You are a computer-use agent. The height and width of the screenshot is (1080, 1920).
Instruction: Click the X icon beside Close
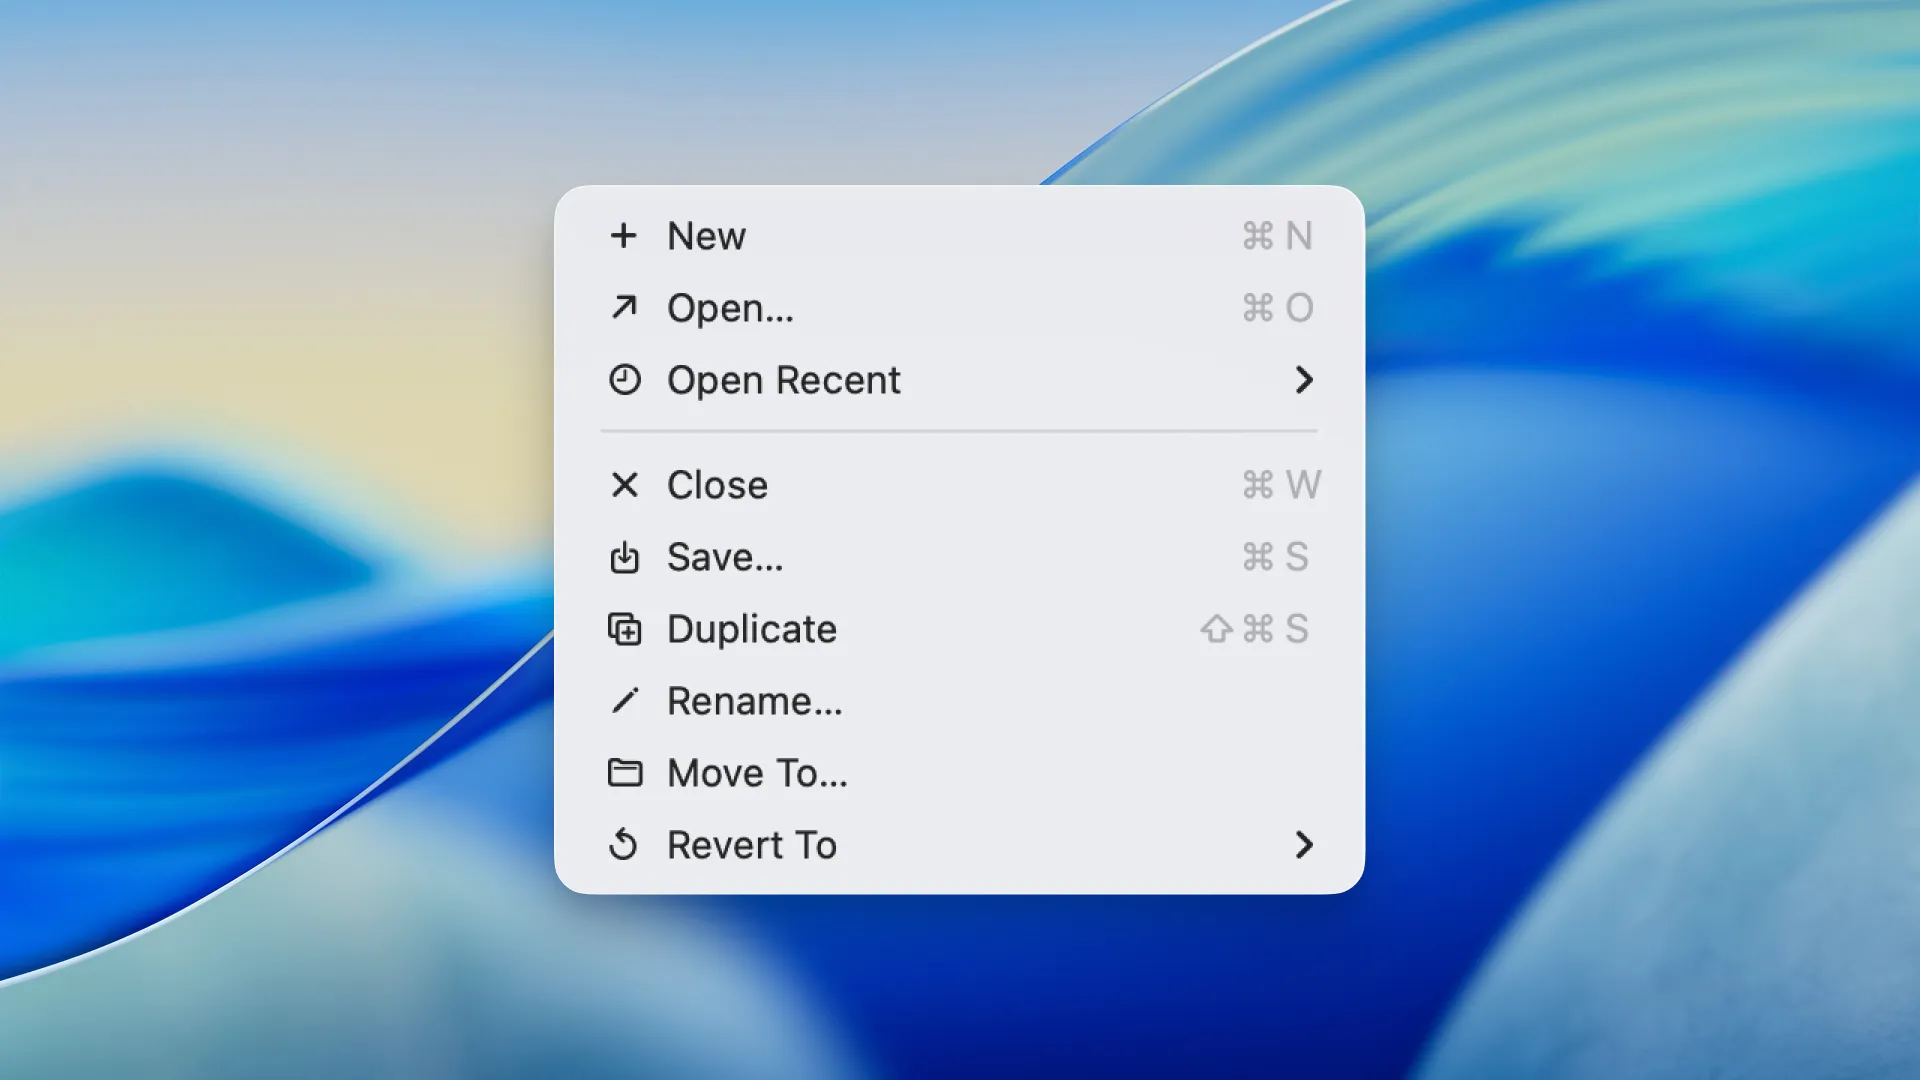click(624, 485)
